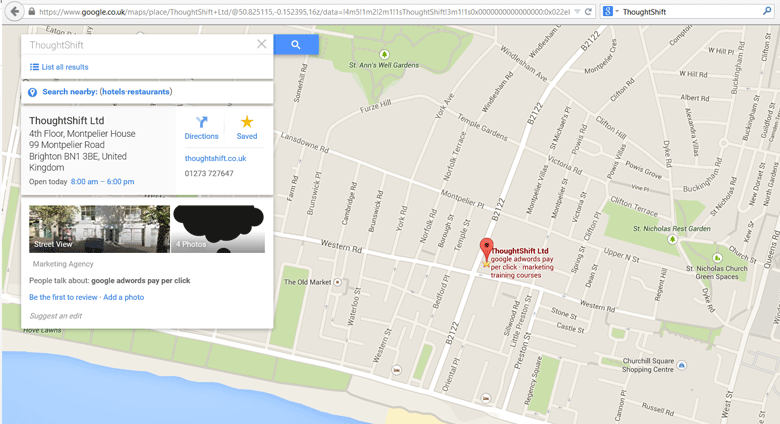Go back with the browser back arrow
The image size is (780, 424).
[x=14, y=11]
